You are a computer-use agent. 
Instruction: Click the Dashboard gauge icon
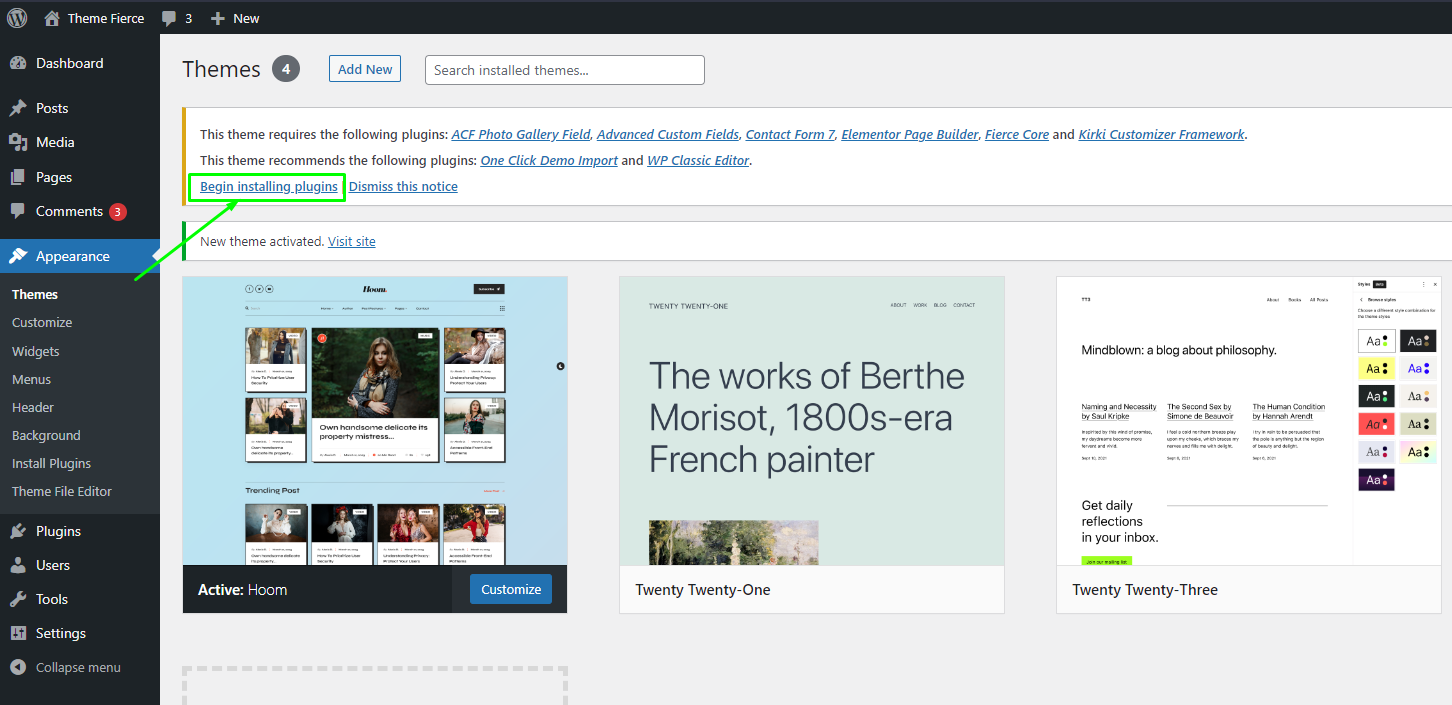[x=18, y=63]
